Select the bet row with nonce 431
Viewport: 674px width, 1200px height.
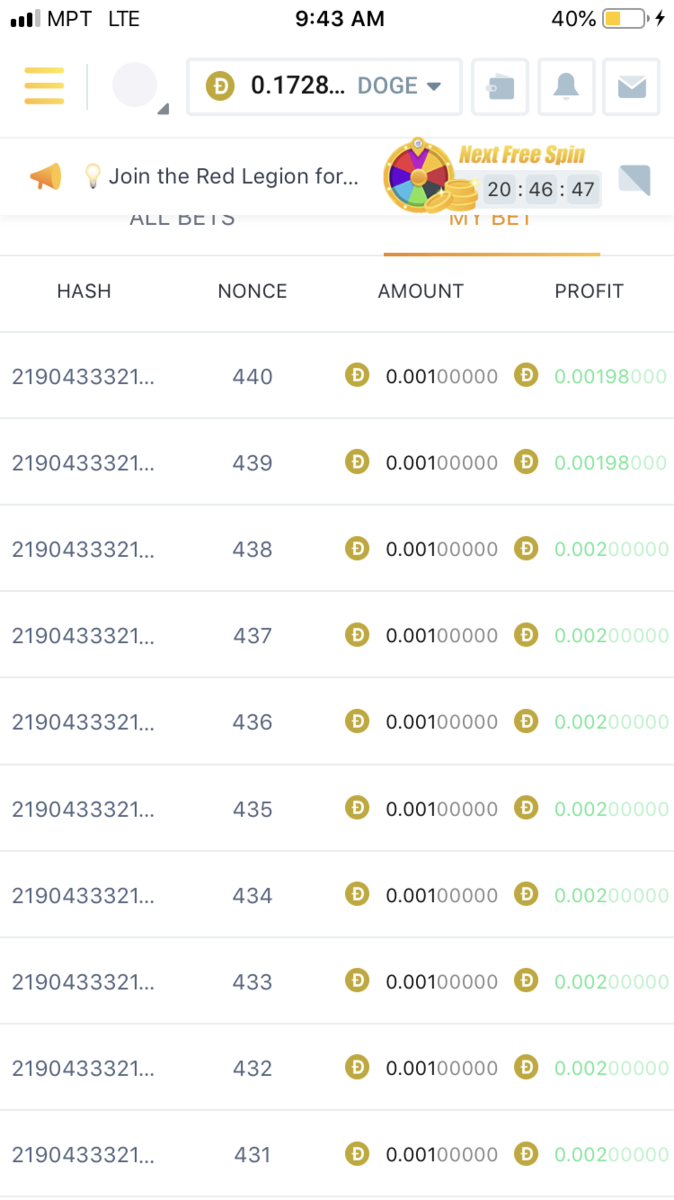pyautogui.click(x=252, y=1154)
